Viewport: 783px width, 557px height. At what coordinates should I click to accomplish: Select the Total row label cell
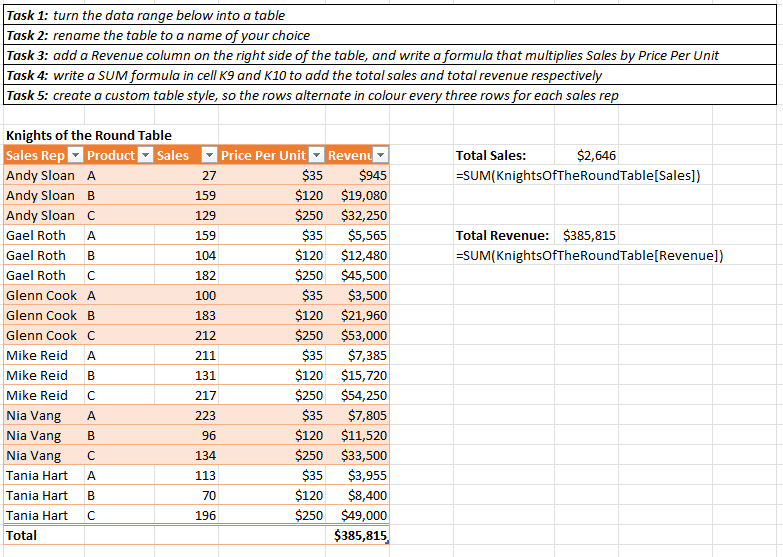point(44,536)
